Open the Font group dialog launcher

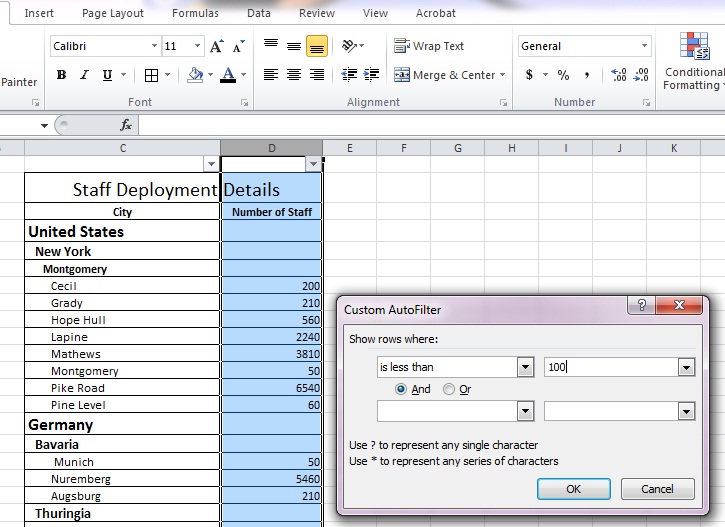(x=245, y=103)
